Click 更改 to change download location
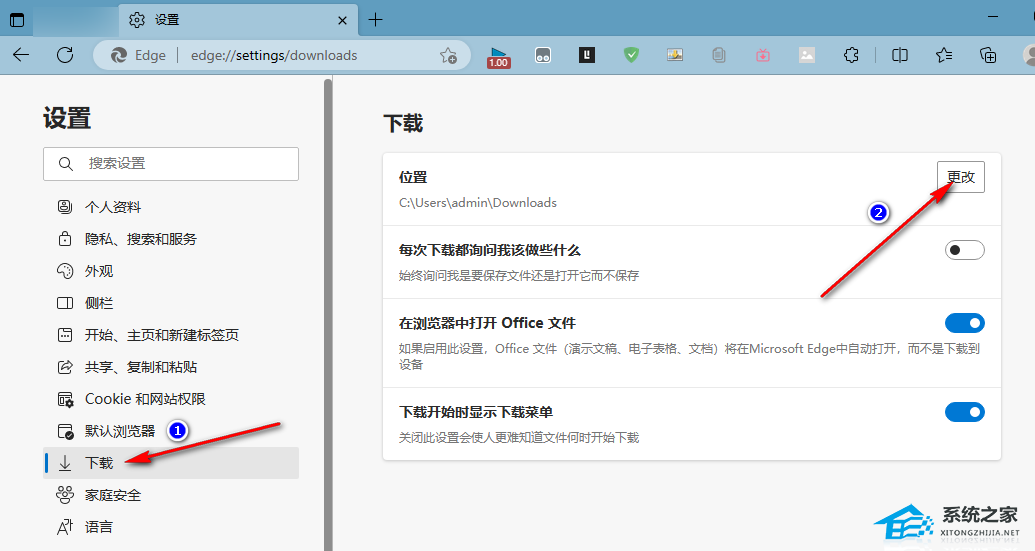The width and height of the screenshot is (1035, 551). [x=960, y=177]
